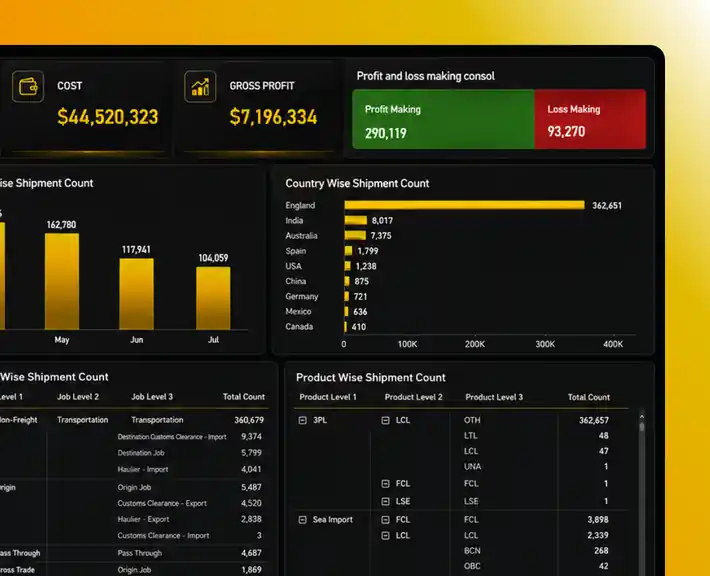The image size is (710, 576).
Task: Click the gross profit value $7,196,334
Action: pyautogui.click(x=273, y=117)
